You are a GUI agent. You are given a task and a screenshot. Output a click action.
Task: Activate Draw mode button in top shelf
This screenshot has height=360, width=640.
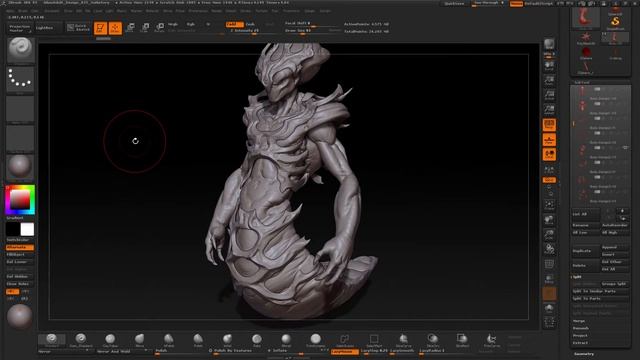tap(116, 28)
